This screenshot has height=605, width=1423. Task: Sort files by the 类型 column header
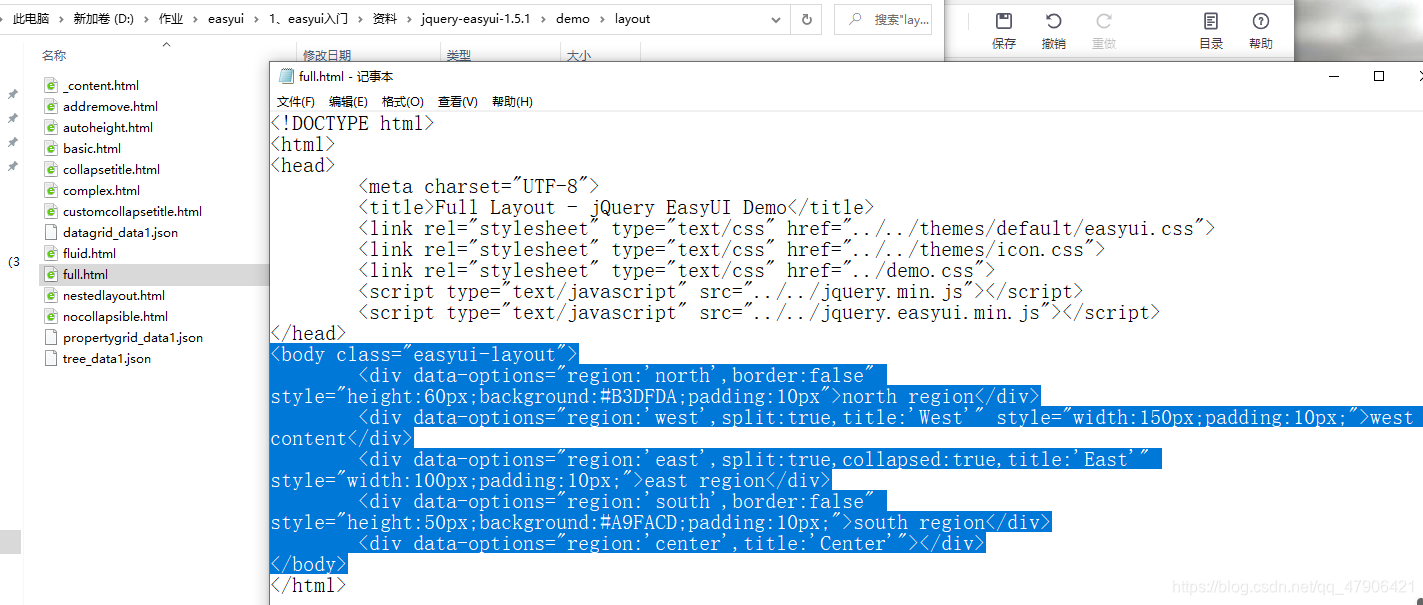click(458, 56)
